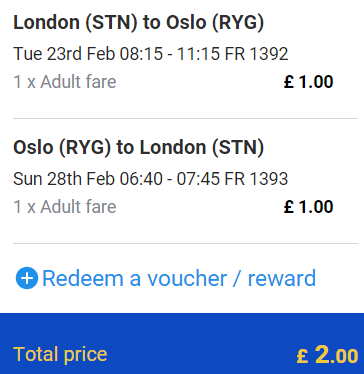Click the £ 1.00 price for the return flight

coord(308,207)
